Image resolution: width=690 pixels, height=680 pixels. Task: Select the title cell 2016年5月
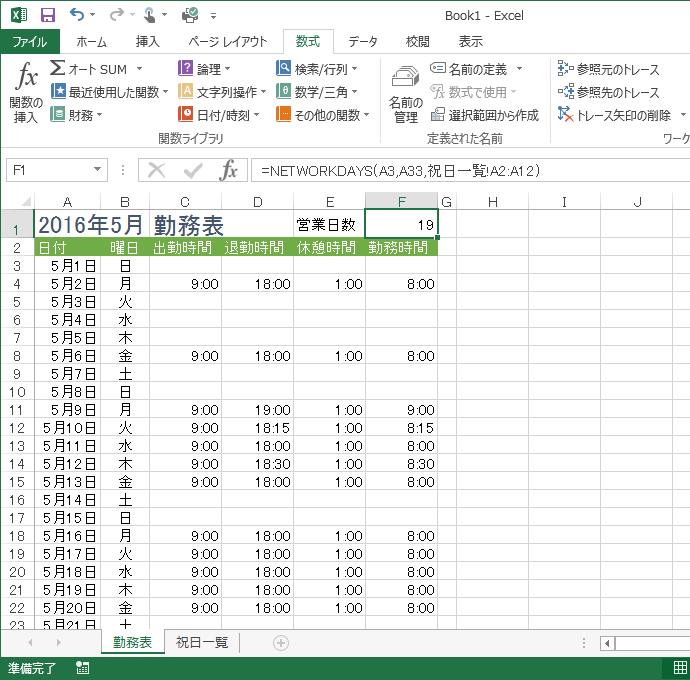91,224
